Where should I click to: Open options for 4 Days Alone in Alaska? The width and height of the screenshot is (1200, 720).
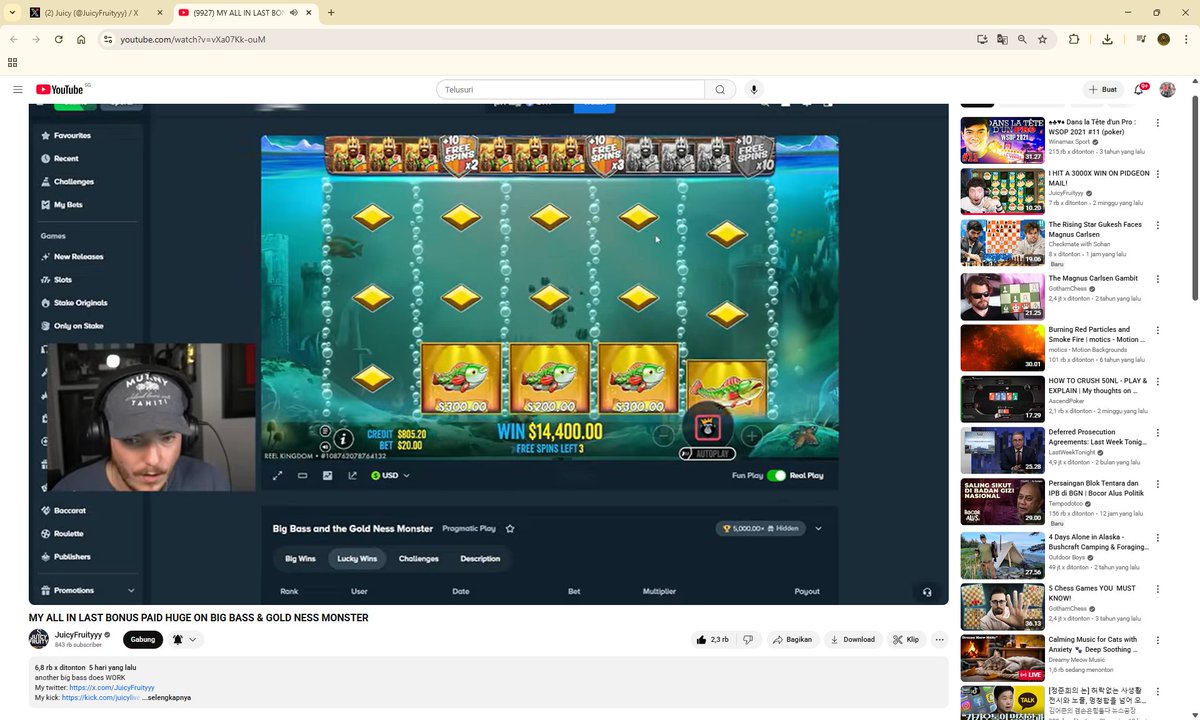1158,537
